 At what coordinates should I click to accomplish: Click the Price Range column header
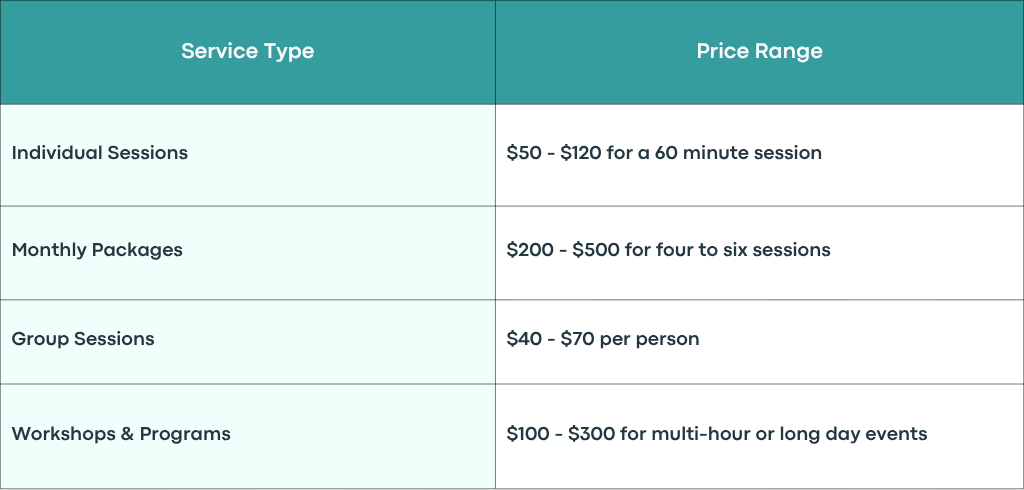[x=760, y=52]
